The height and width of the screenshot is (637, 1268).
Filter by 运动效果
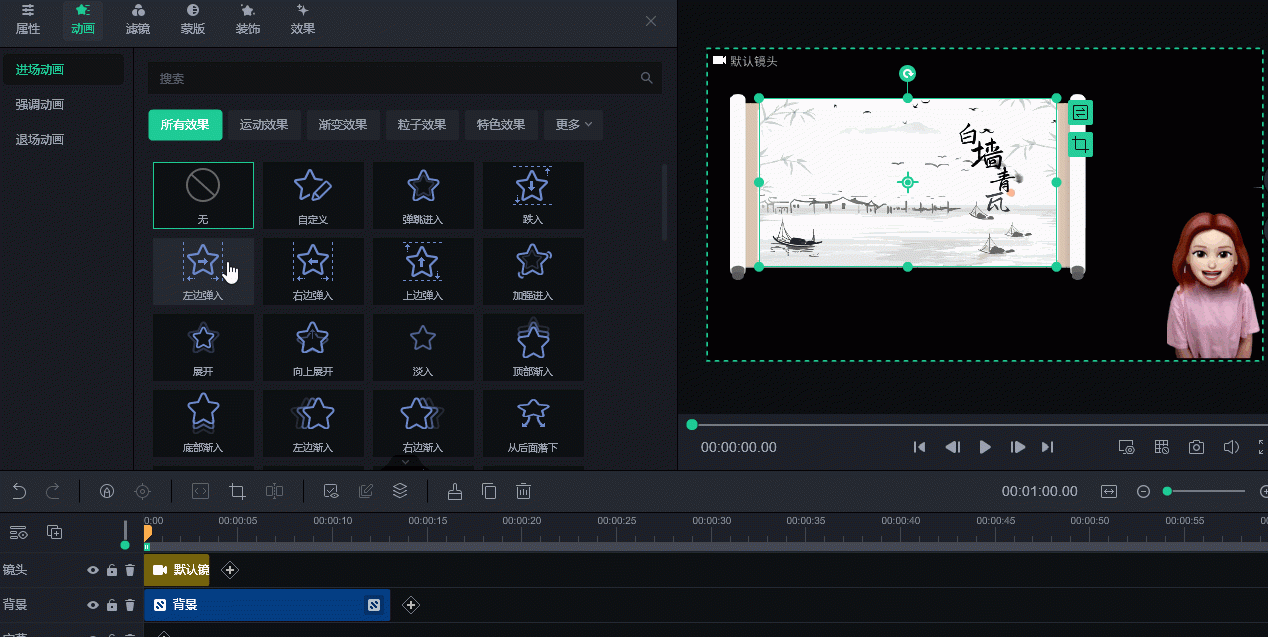264,125
